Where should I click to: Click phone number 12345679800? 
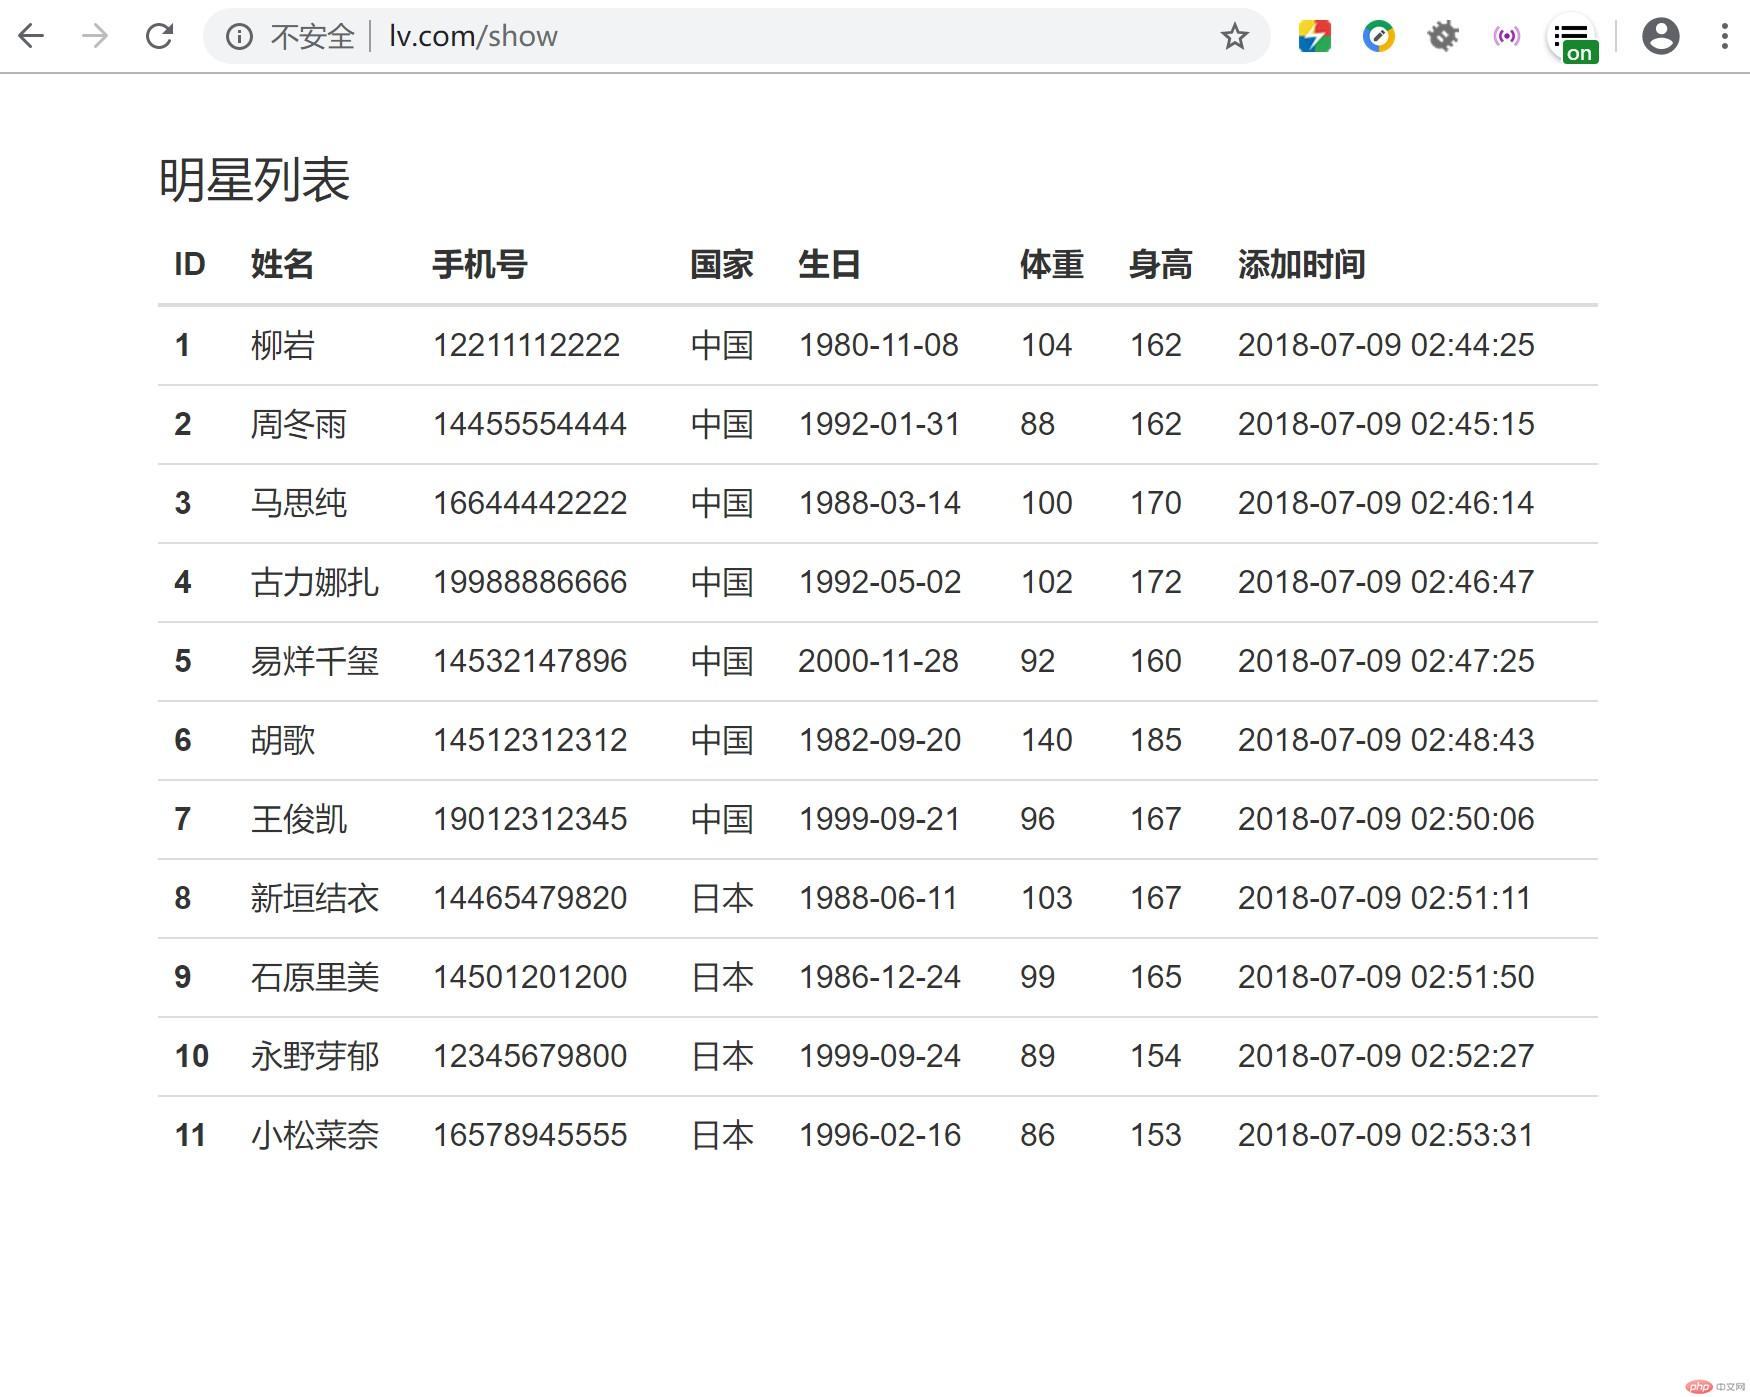coord(529,1056)
